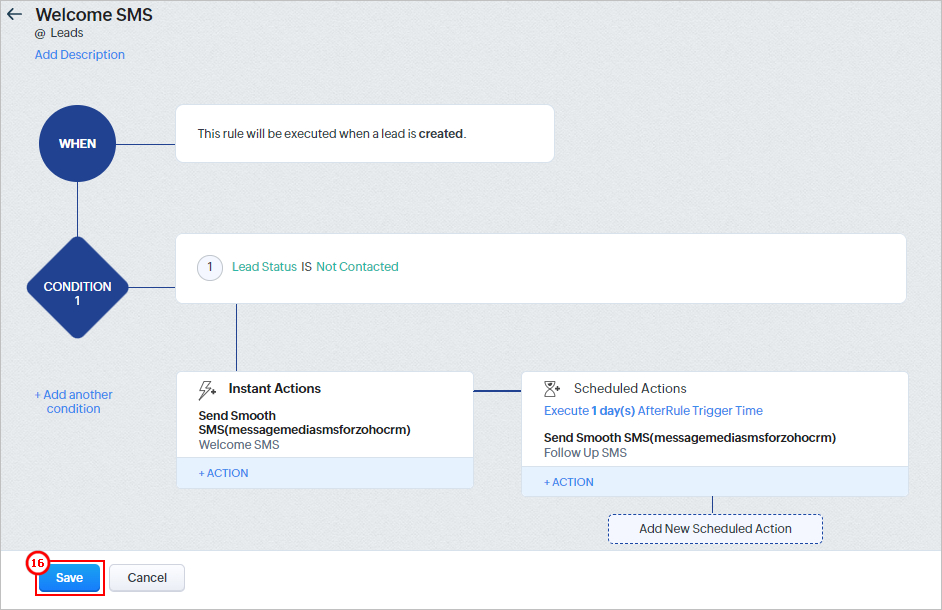Edit the Lead Status criteria field
The height and width of the screenshot is (610, 942).
[264, 267]
